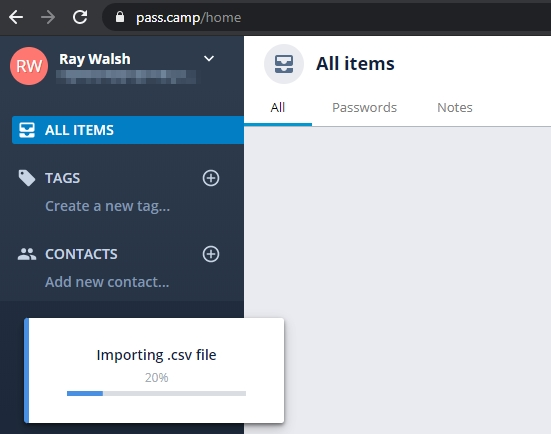Click the RW user avatar
This screenshot has height=434, width=551.
coord(29,66)
